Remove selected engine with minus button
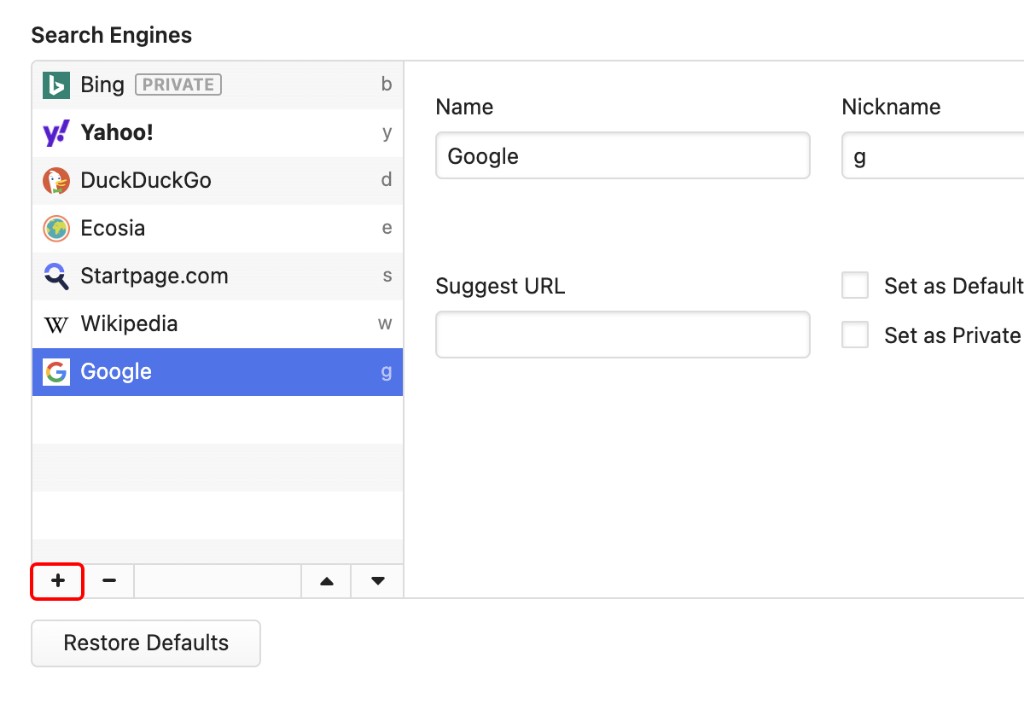 click(109, 581)
